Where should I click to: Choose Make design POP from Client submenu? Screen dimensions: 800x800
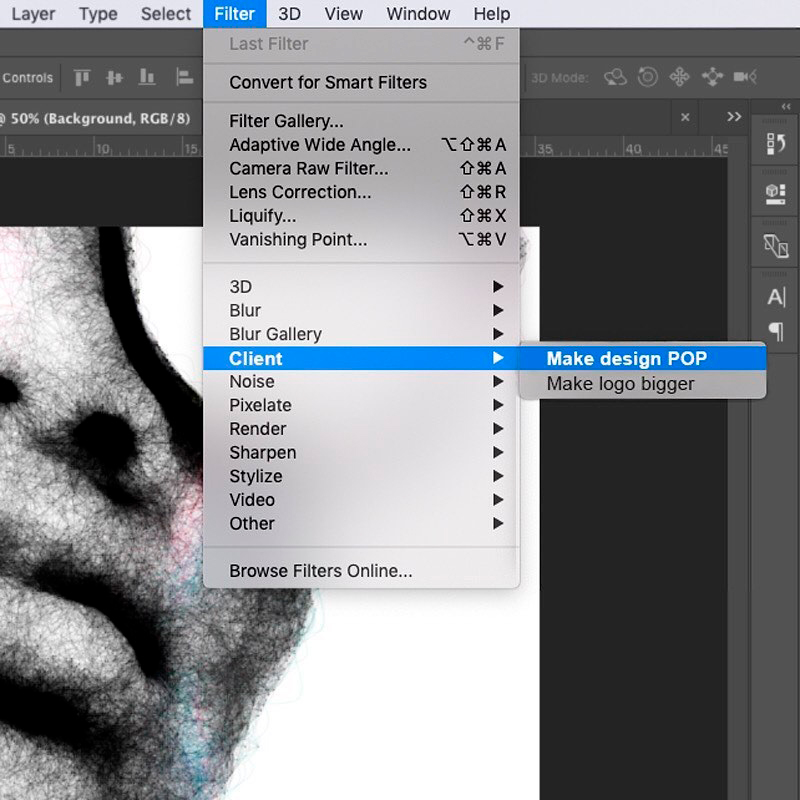627,358
